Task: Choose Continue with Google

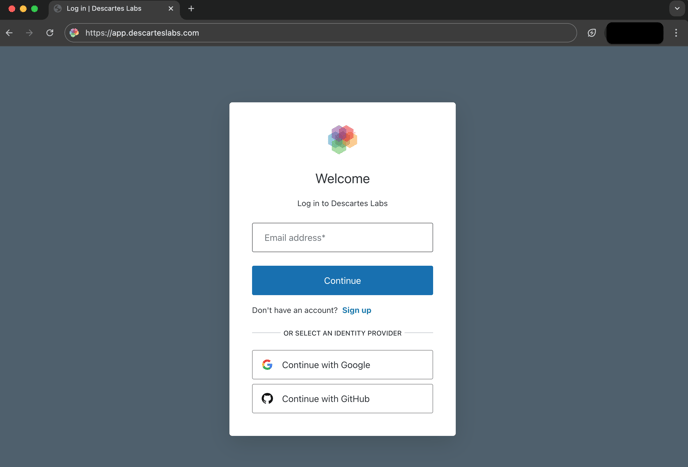Action: coord(342,365)
